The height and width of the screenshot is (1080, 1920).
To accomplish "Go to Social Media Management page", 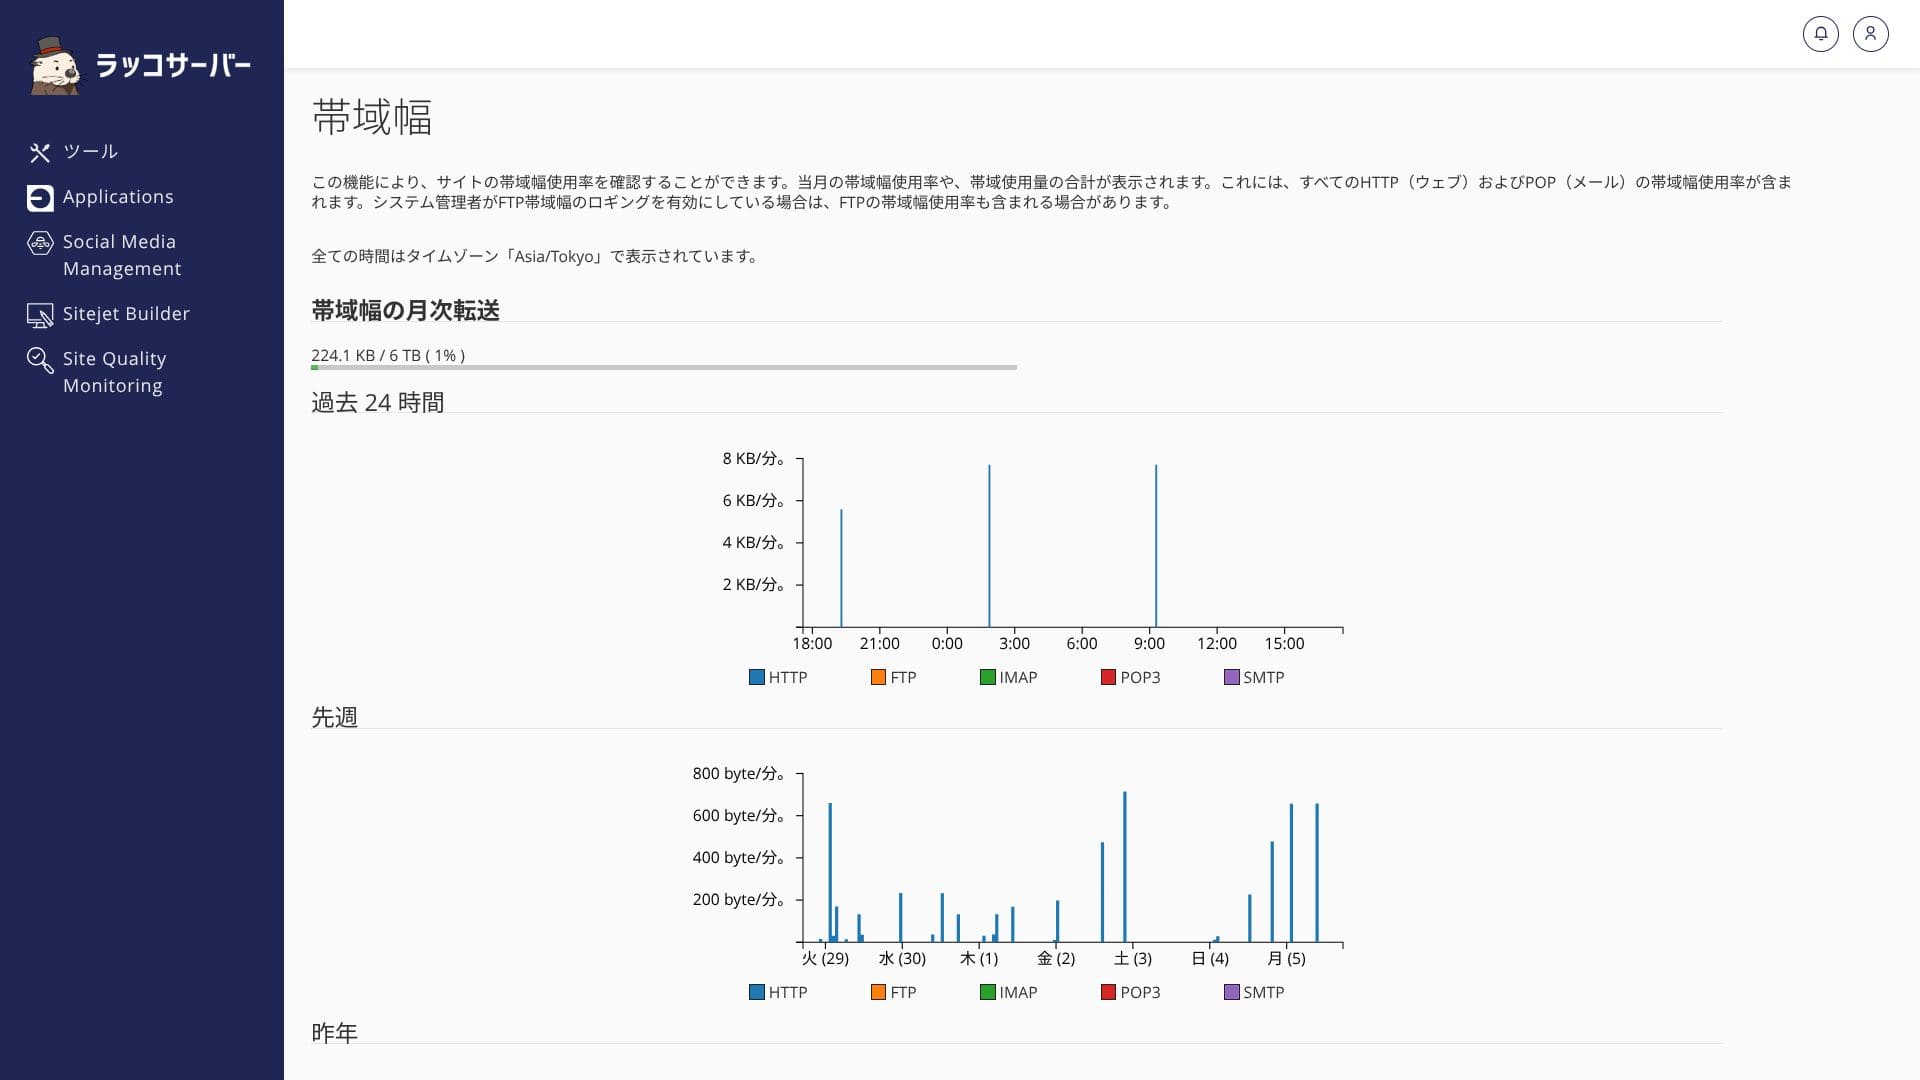I will 120,255.
